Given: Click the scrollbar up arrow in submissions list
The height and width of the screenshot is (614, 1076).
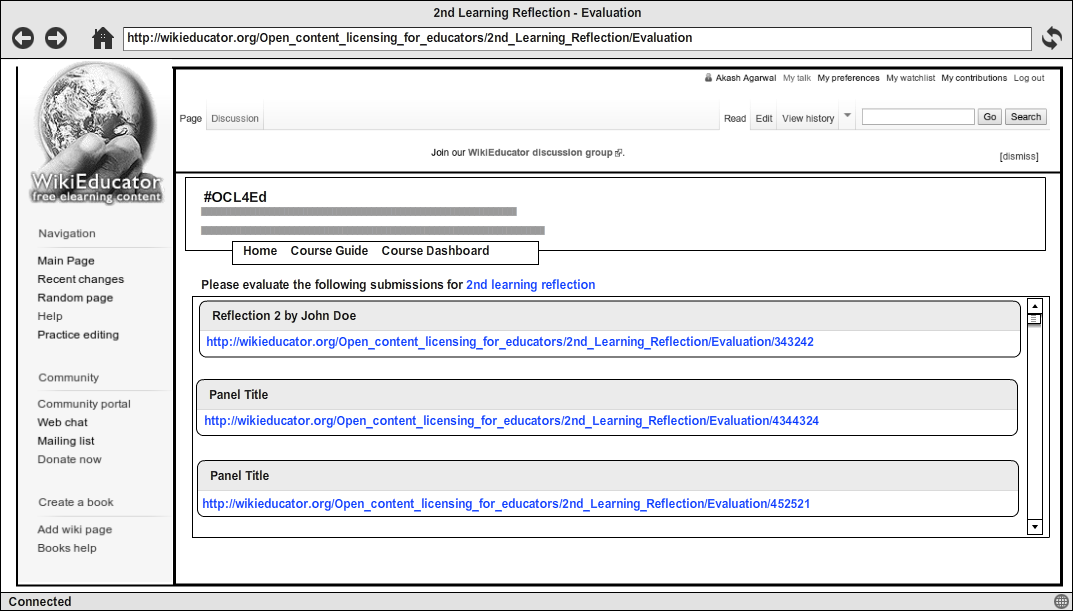Looking at the screenshot, I should pos(1035,306).
